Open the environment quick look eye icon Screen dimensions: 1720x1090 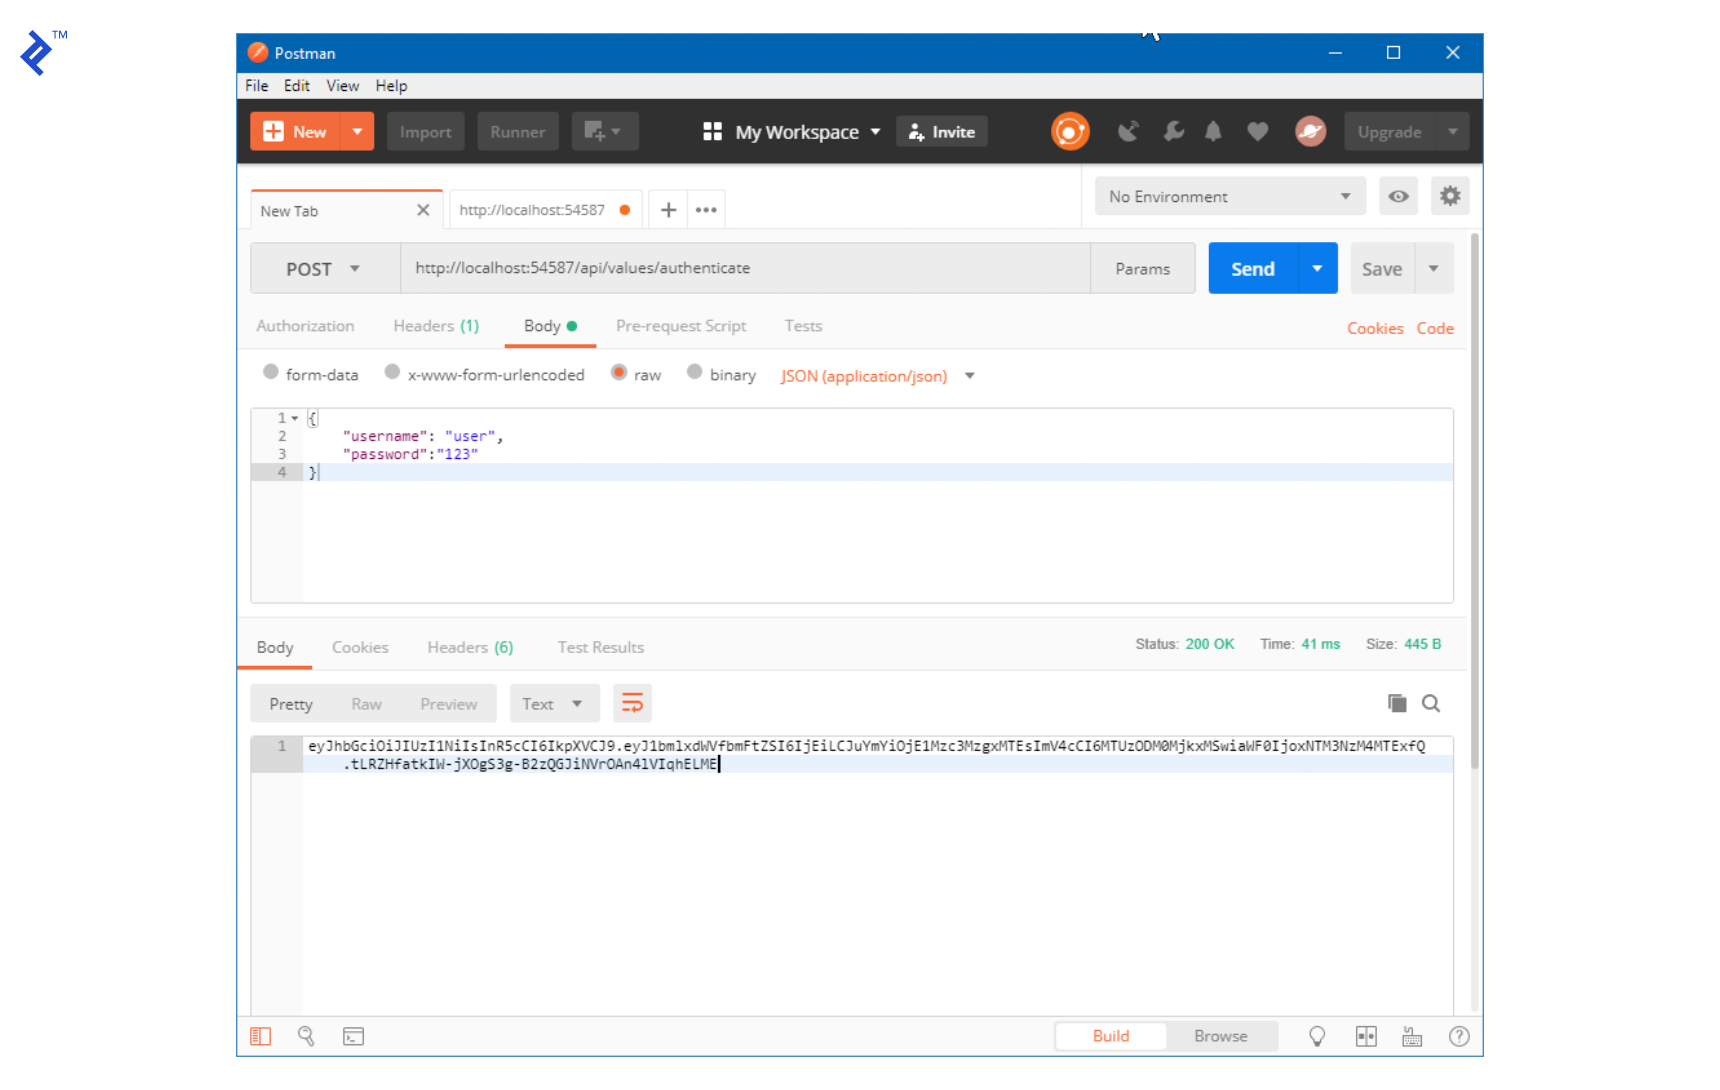click(1398, 196)
